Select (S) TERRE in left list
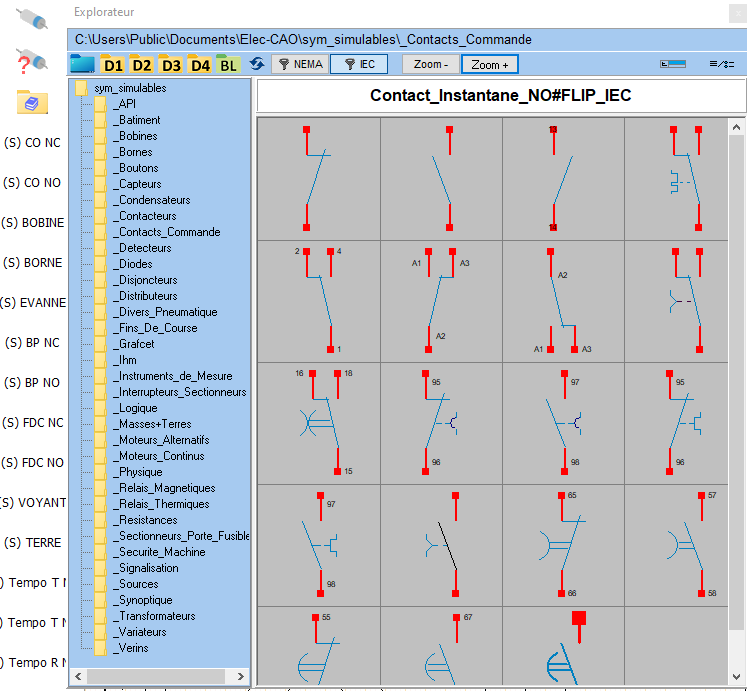Screen dimensions: 747x691 point(33,543)
